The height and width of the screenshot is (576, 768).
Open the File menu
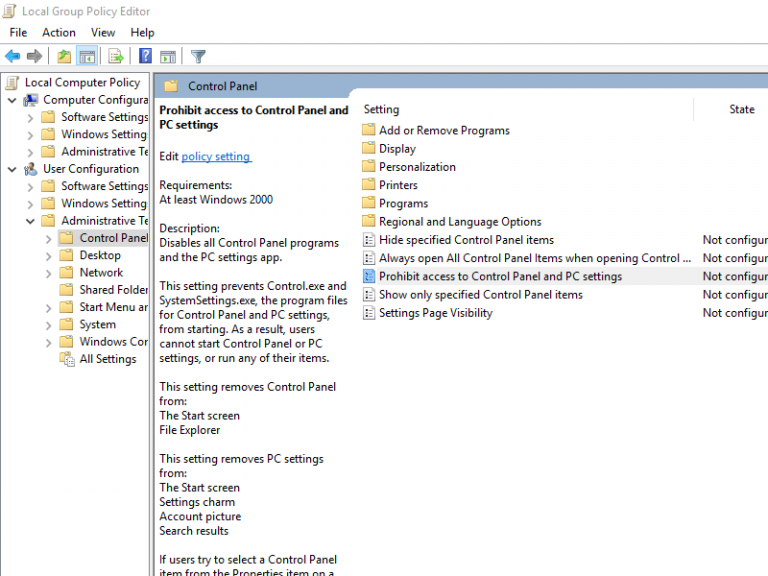point(18,32)
